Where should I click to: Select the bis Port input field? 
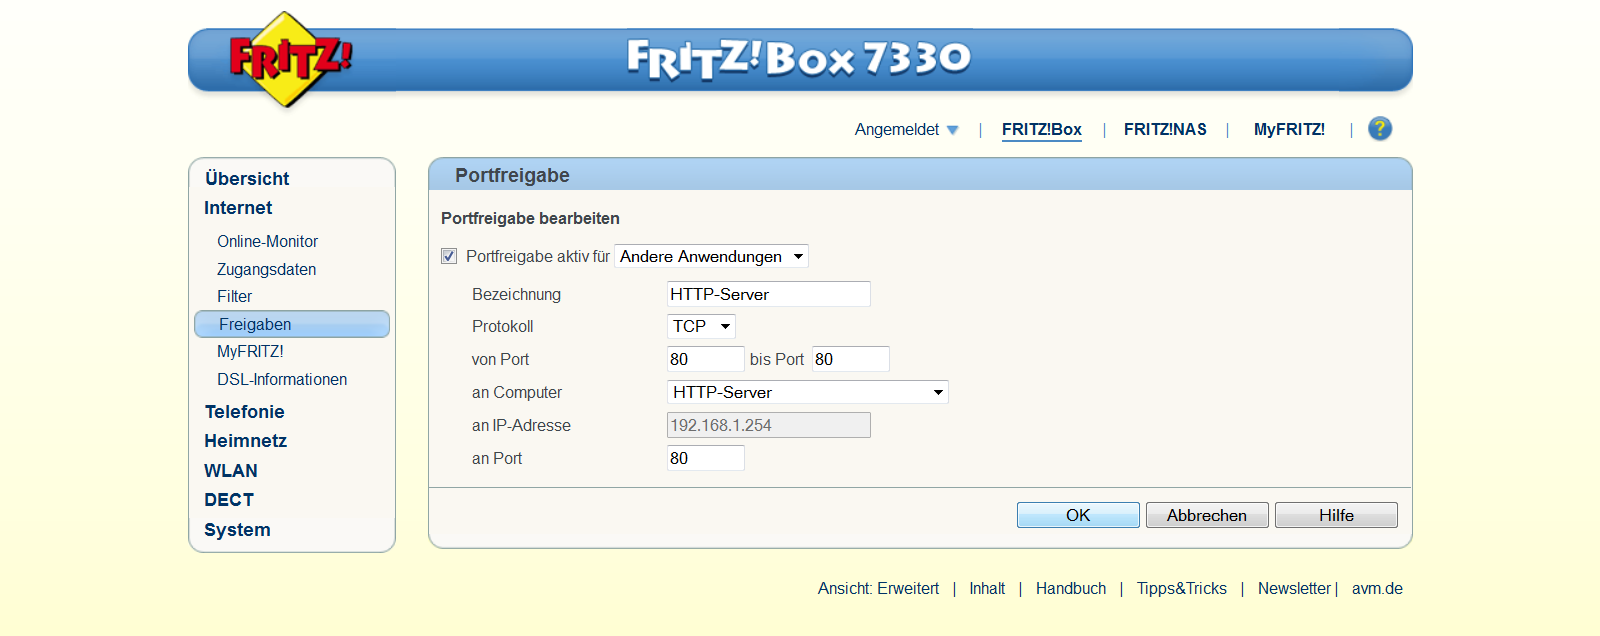coord(850,360)
